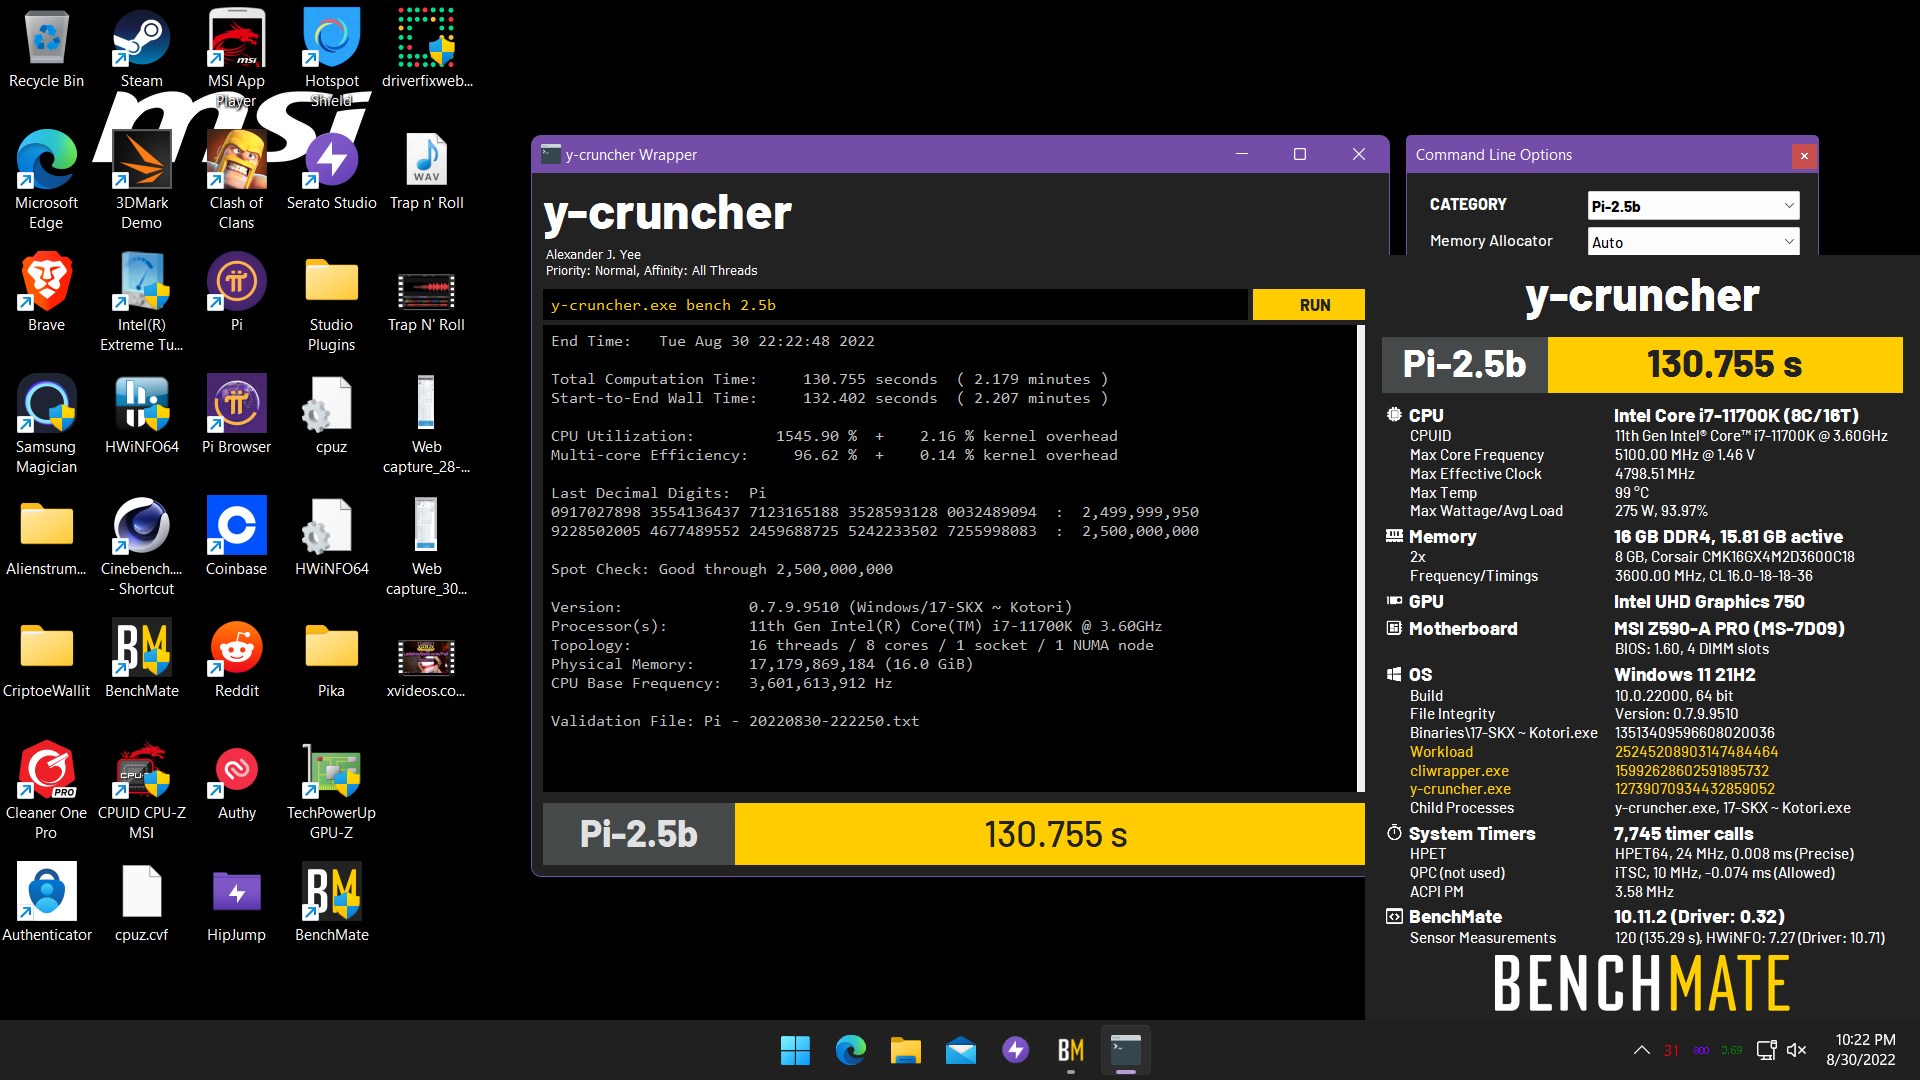Viewport: 1920px width, 1080px height.
Task: Open the clock and date flyout
Action: tap(1862, 1050)
